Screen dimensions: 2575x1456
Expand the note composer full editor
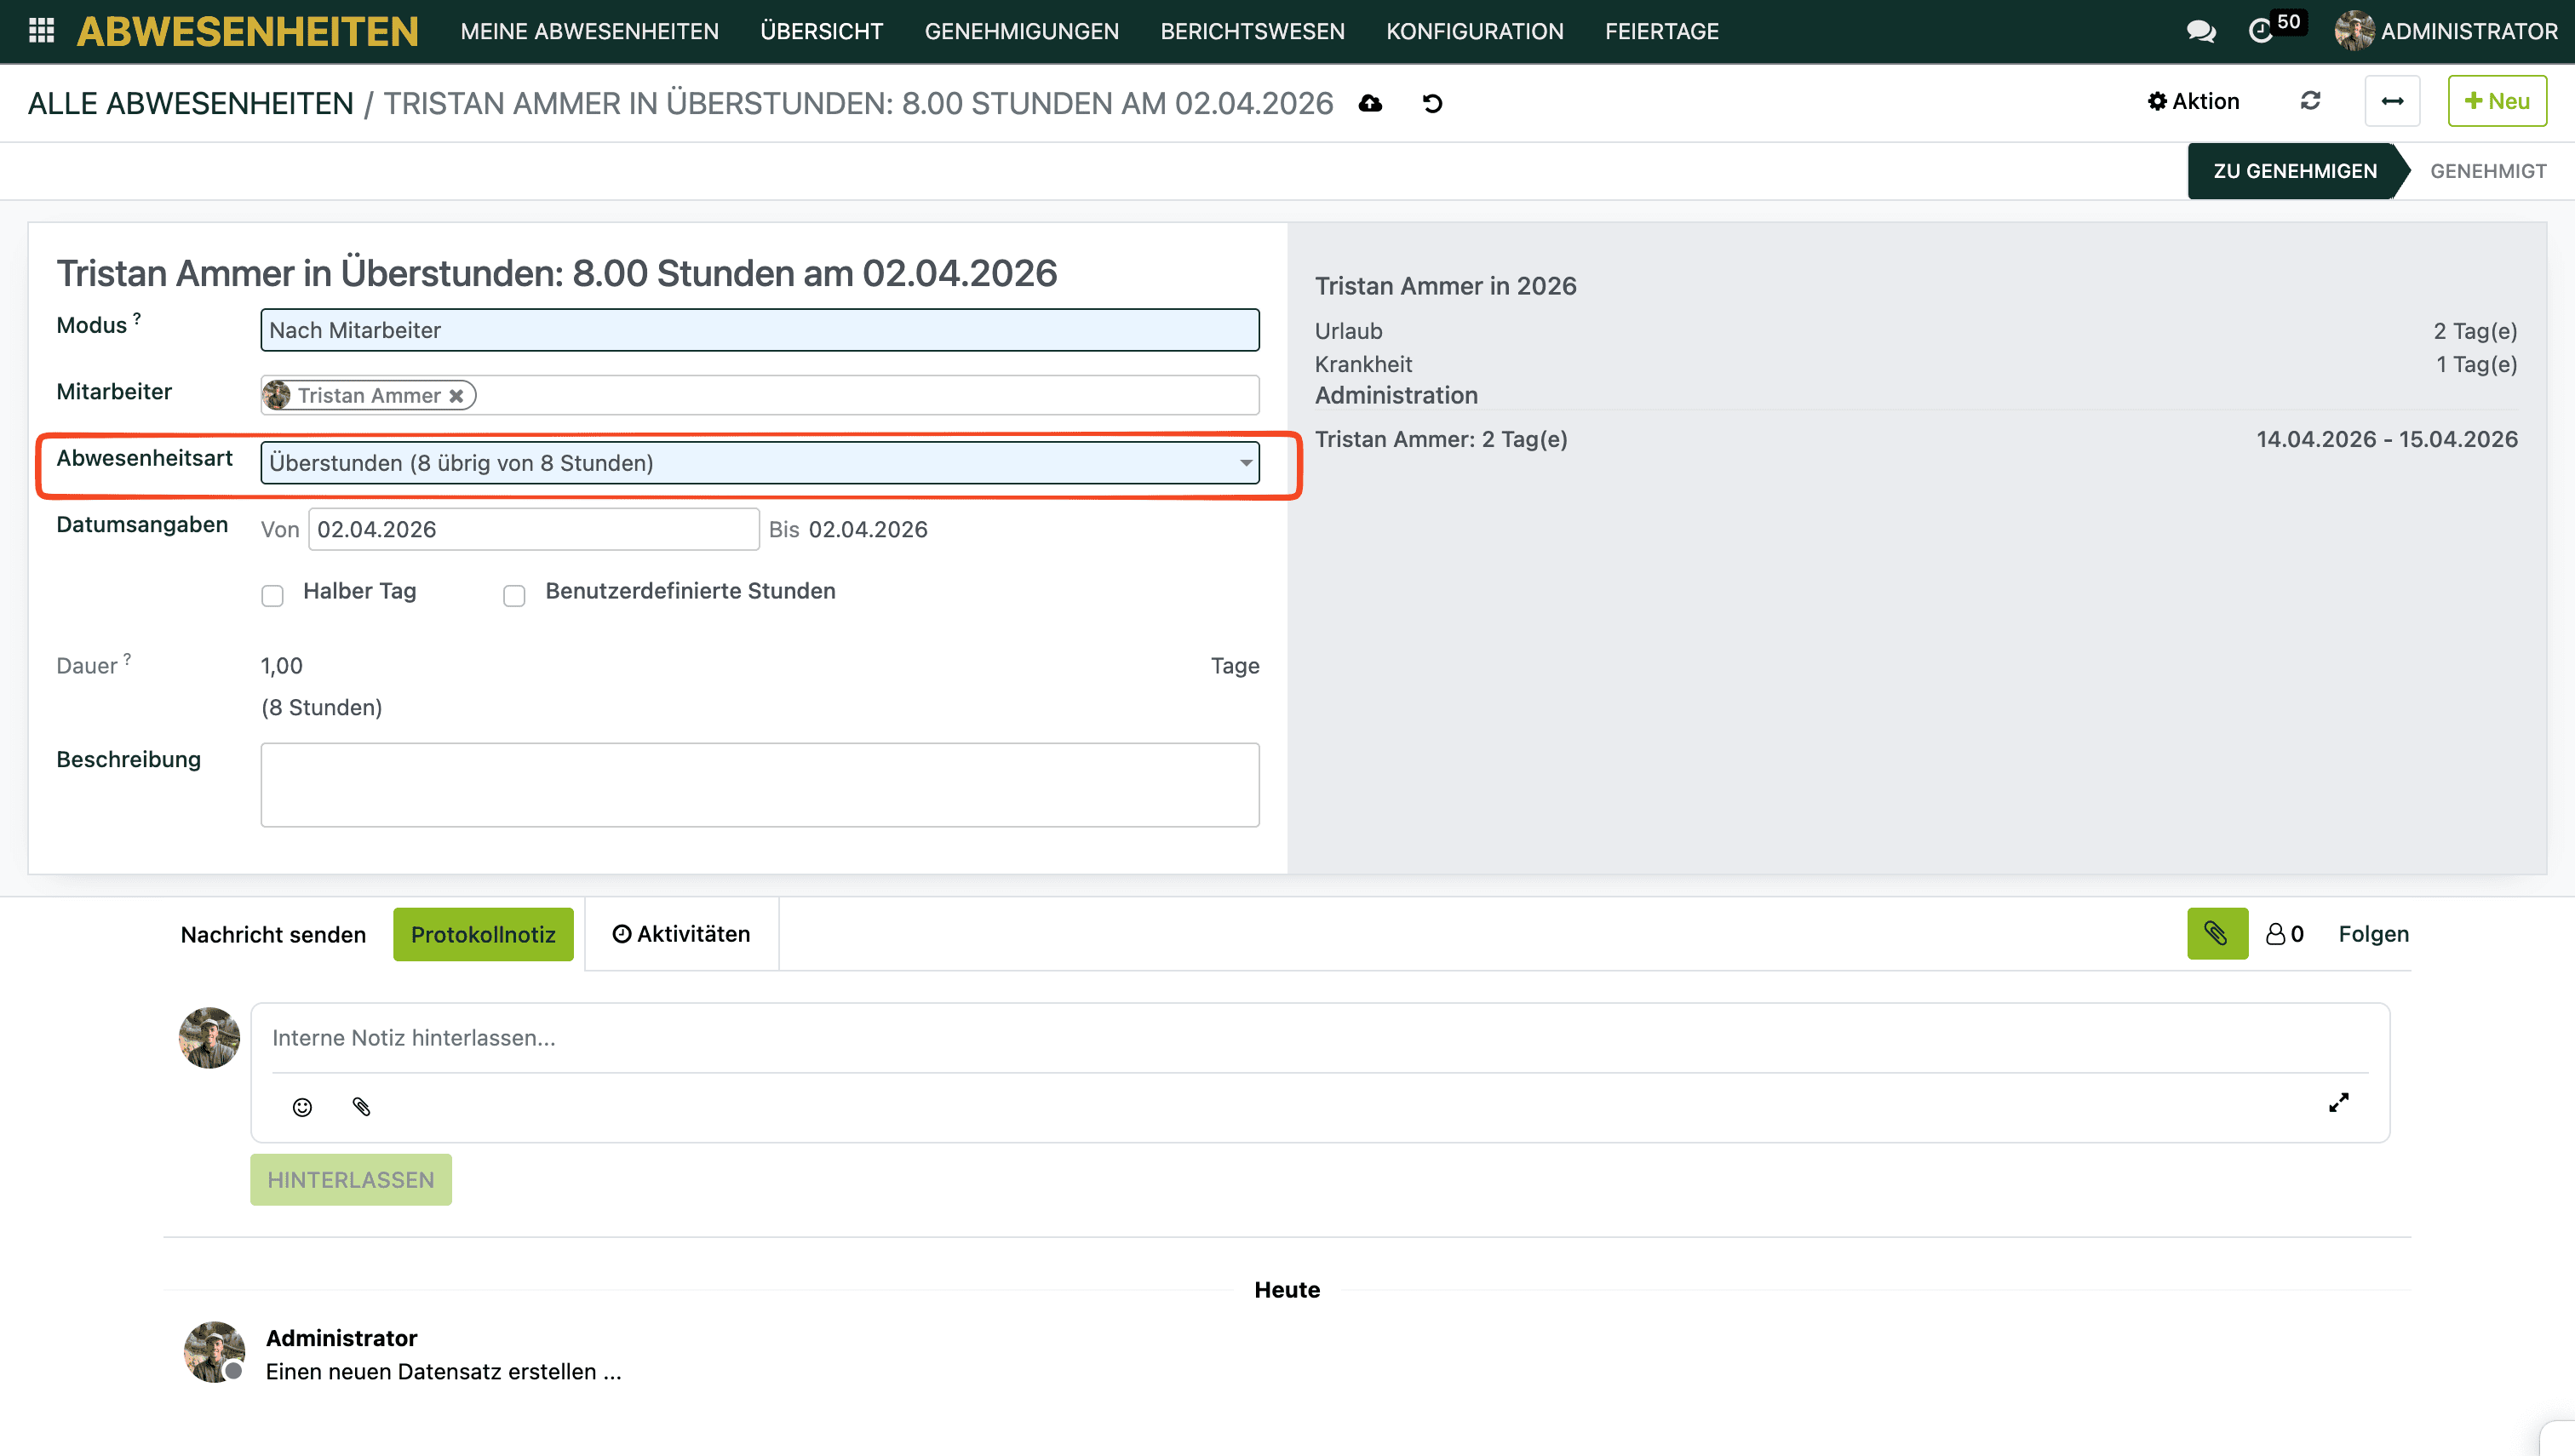(2338, 1102)
